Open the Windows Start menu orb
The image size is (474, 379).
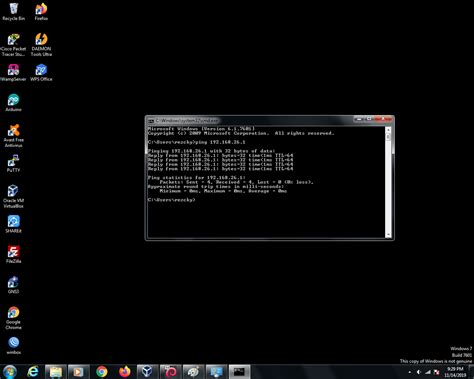[10, 371]
